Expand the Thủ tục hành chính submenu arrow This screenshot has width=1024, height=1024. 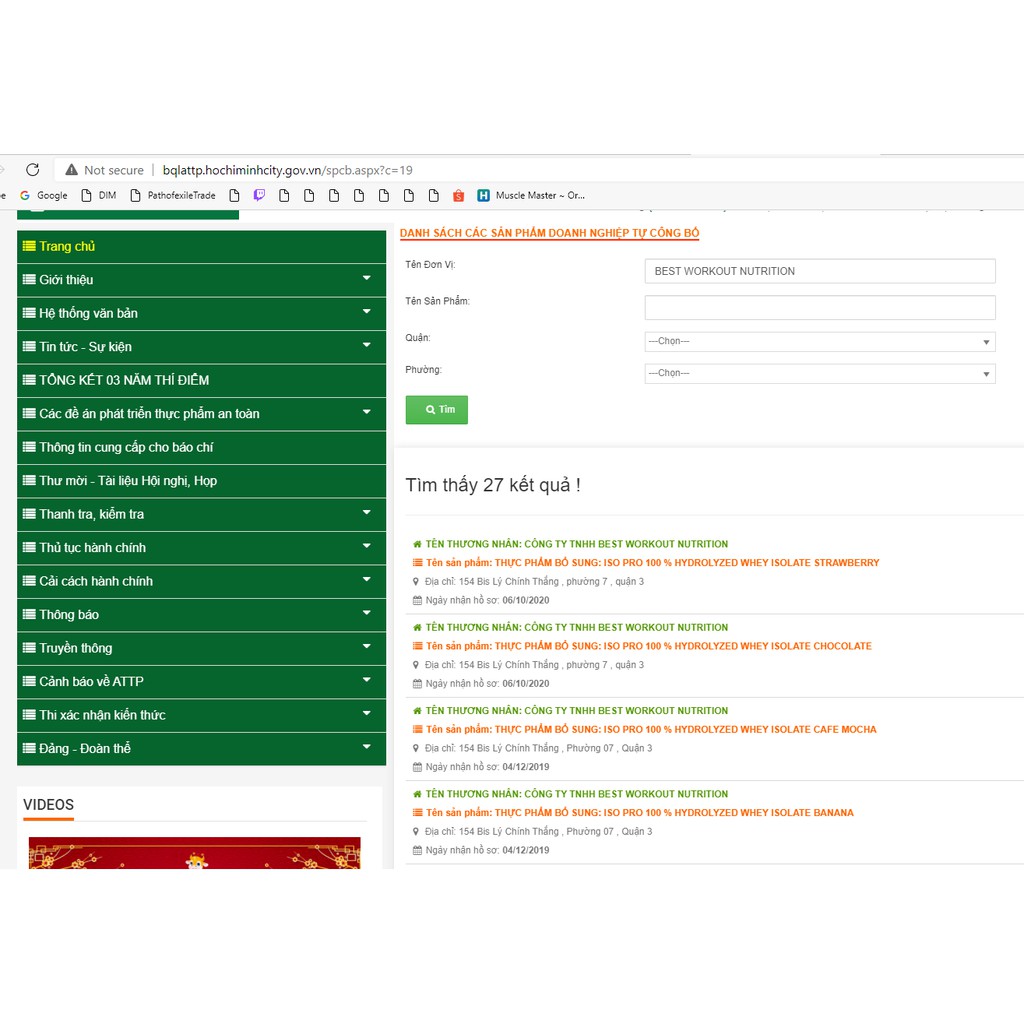tap(366, 546)
